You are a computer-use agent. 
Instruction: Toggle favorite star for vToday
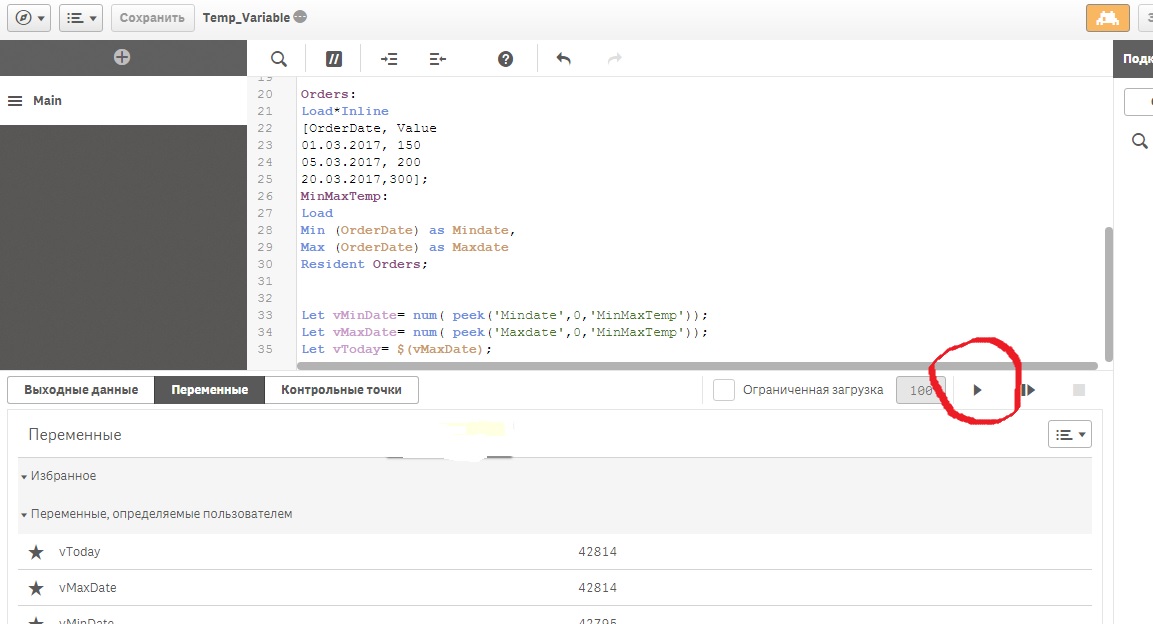(x=36, y=552)
